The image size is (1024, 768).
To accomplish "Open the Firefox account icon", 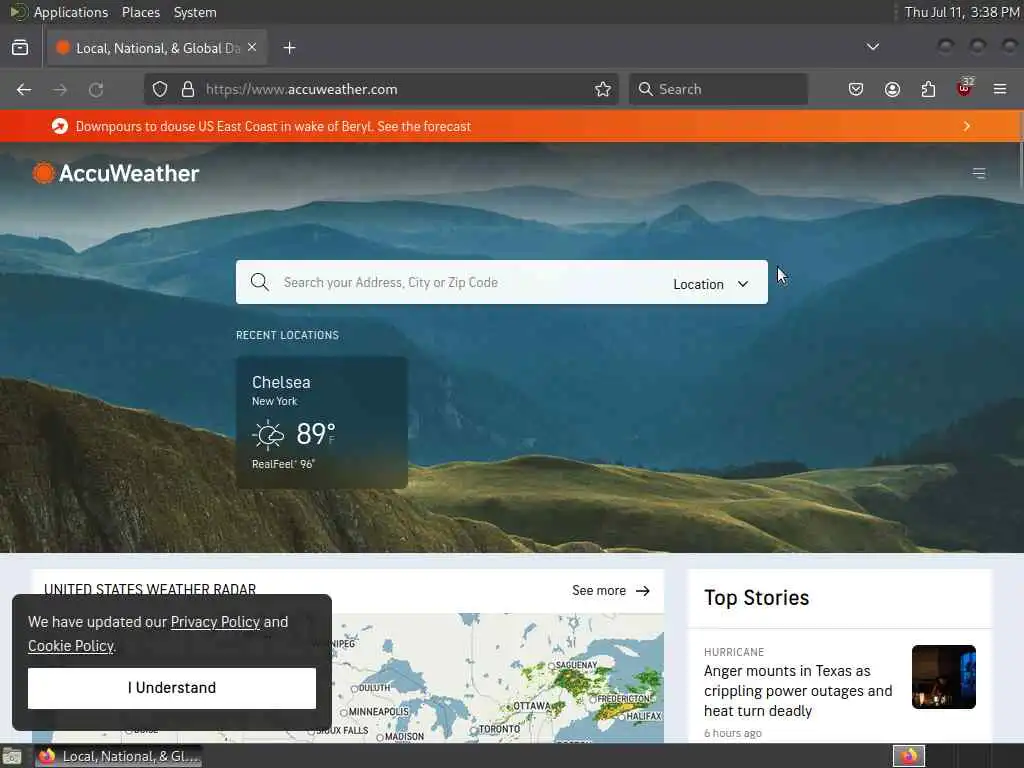I will [x=892, y=89].
